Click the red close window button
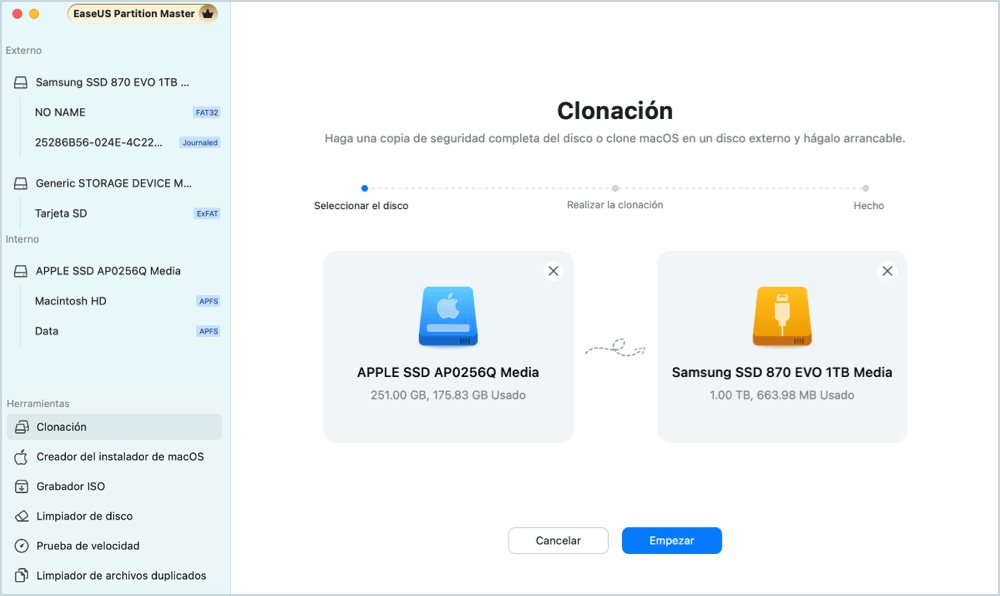The image size is (1000, 596). point(17,14)
